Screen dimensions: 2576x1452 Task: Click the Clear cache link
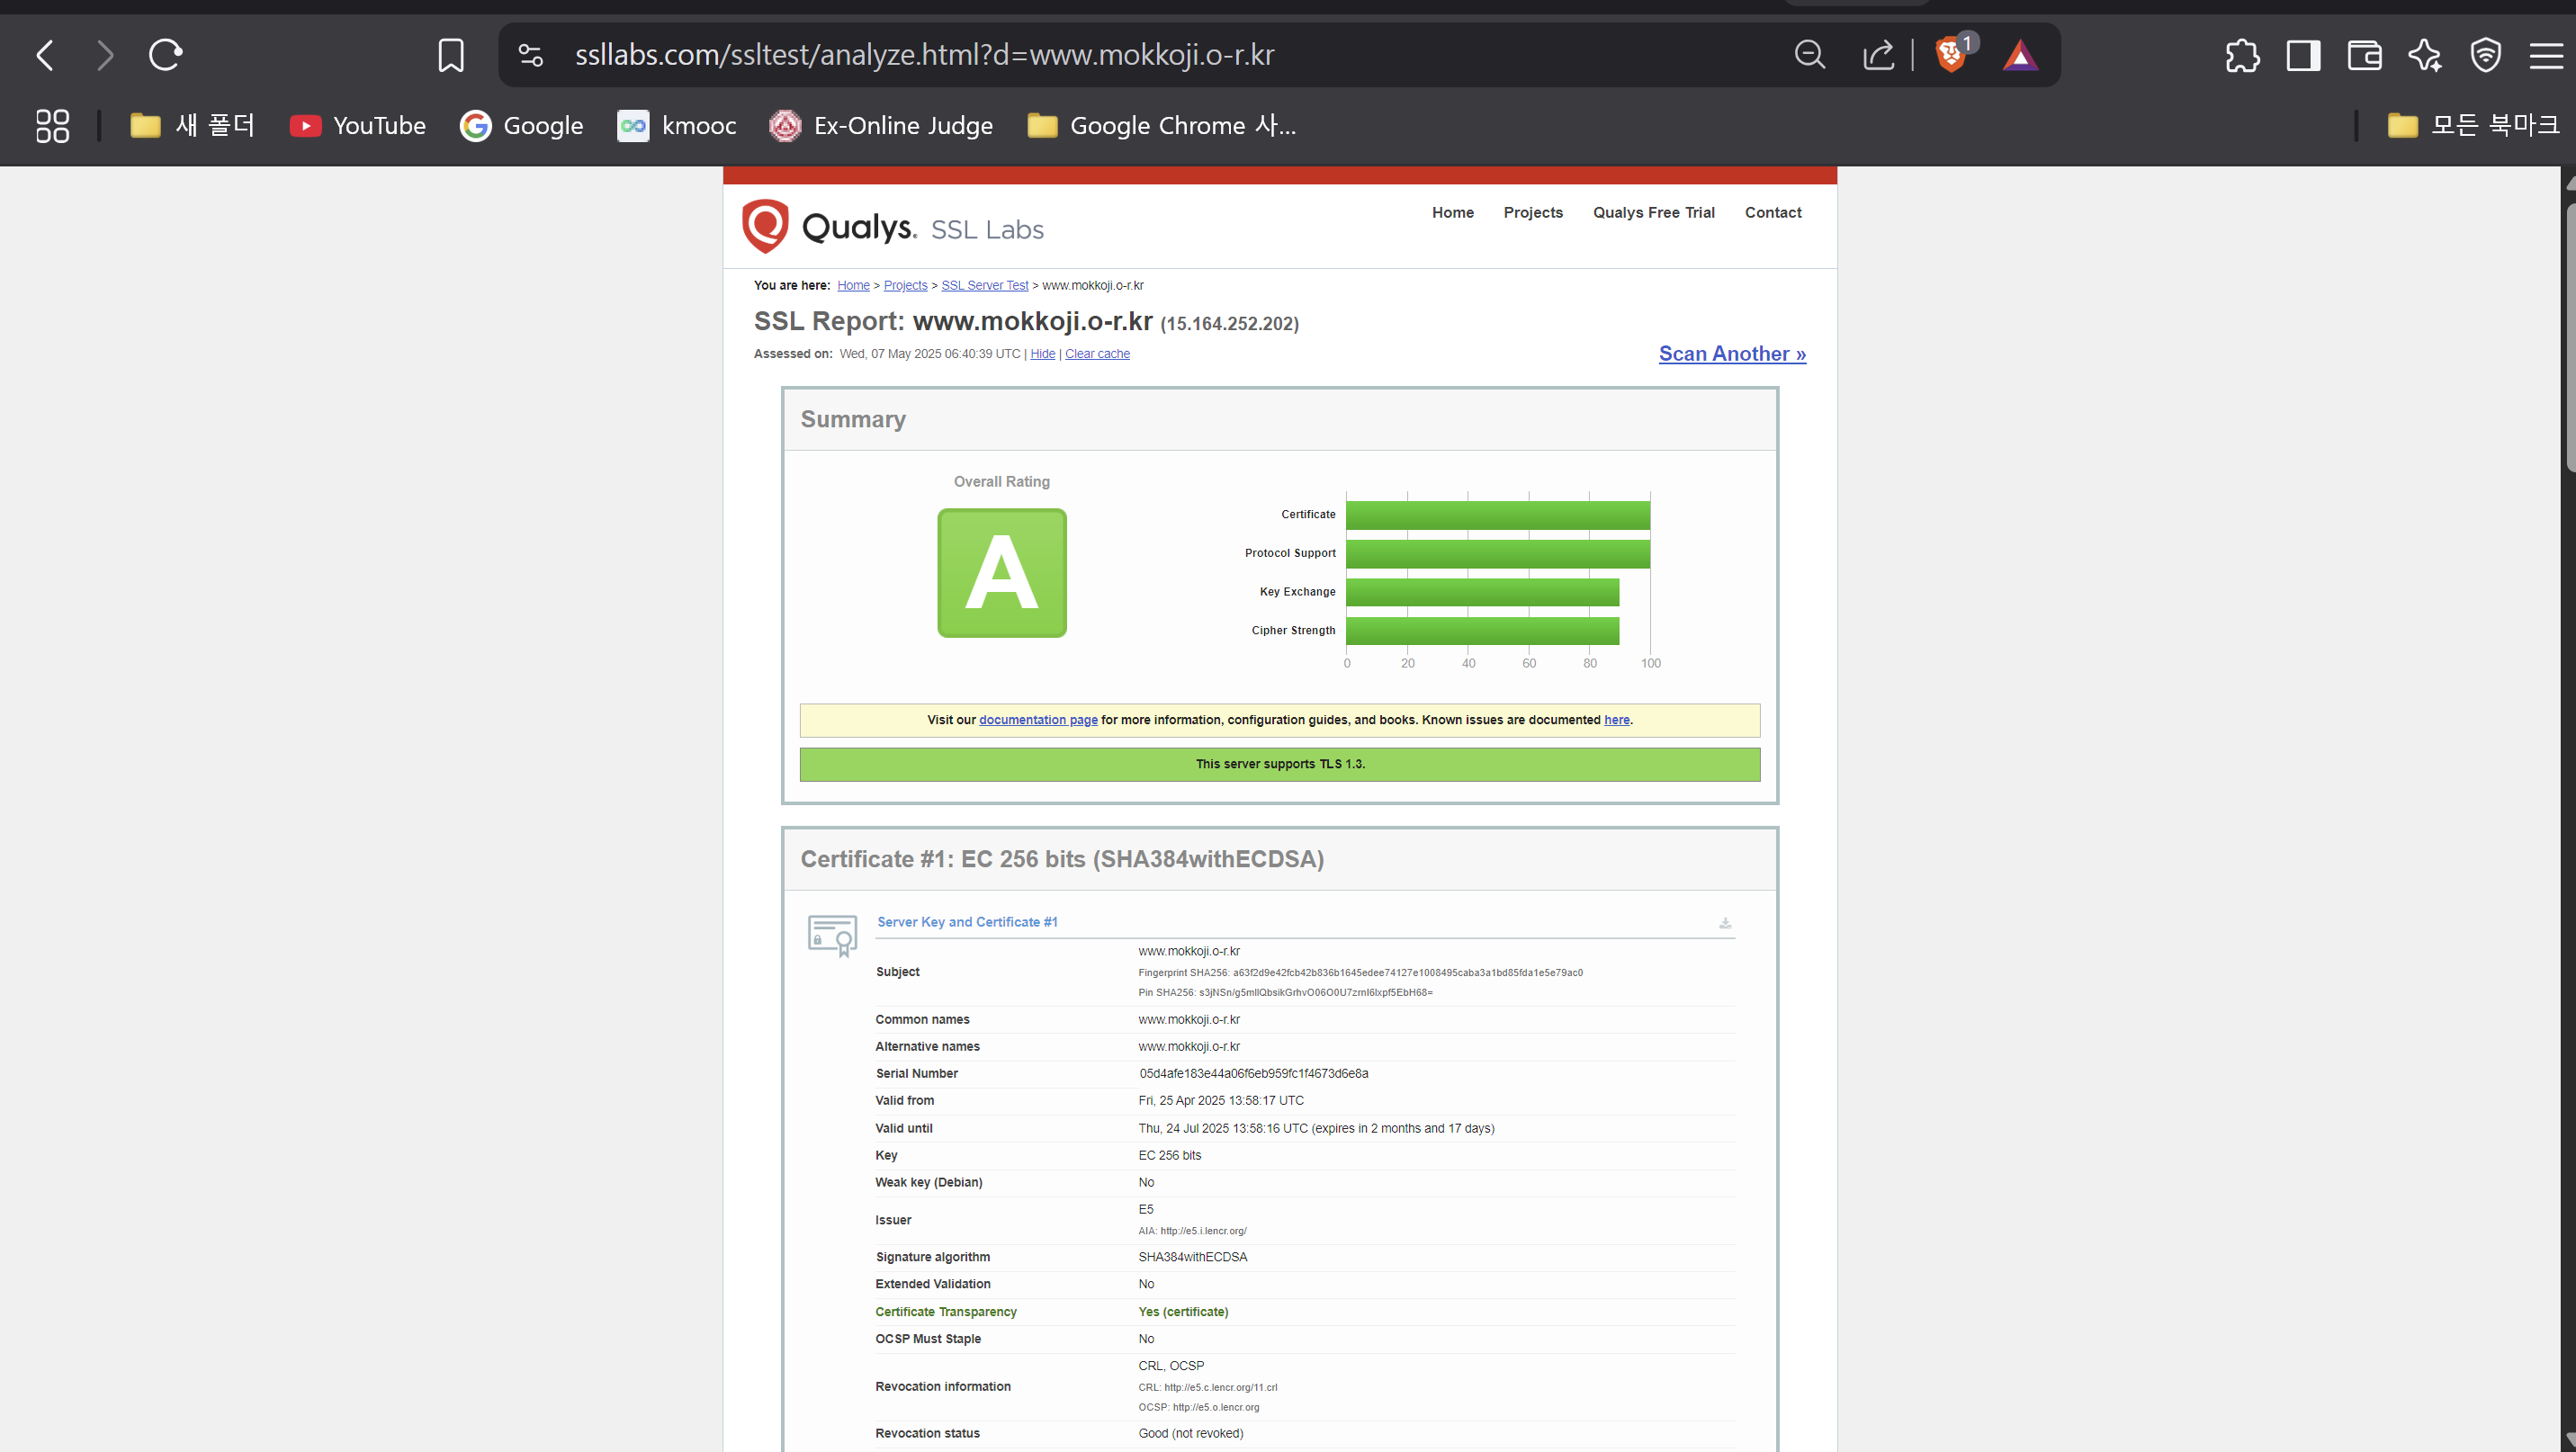[x=1096, y=354]
